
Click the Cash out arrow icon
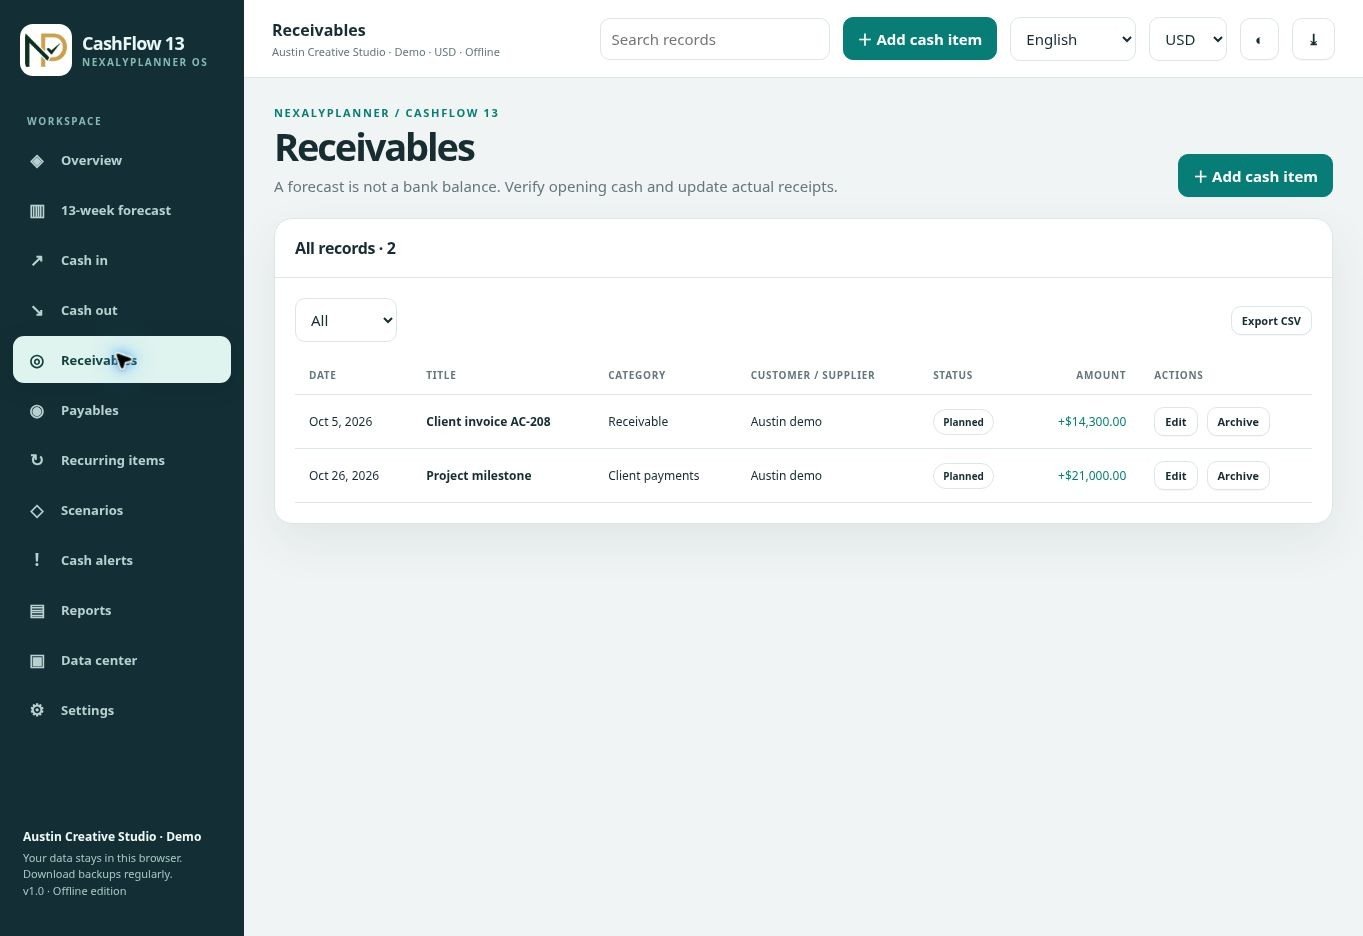click(x=37, y=311)
